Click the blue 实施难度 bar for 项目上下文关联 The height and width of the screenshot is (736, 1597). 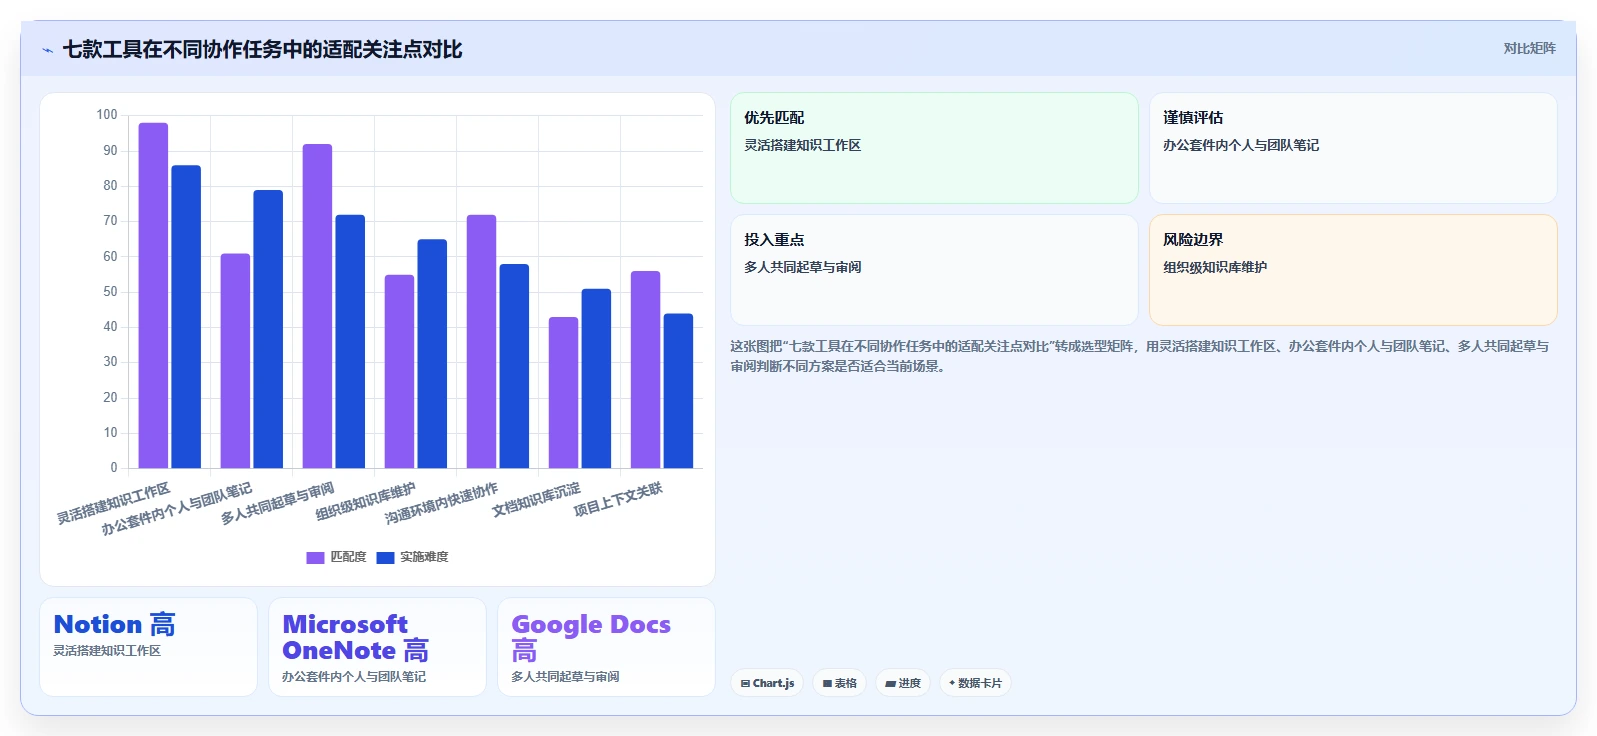678,391
